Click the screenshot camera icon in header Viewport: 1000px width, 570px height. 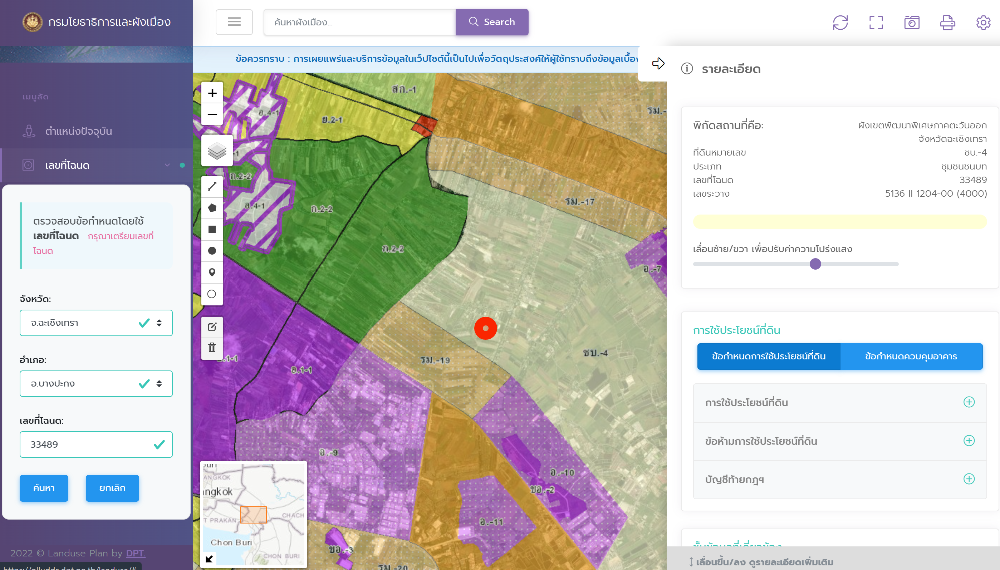[x=912, y=22]
